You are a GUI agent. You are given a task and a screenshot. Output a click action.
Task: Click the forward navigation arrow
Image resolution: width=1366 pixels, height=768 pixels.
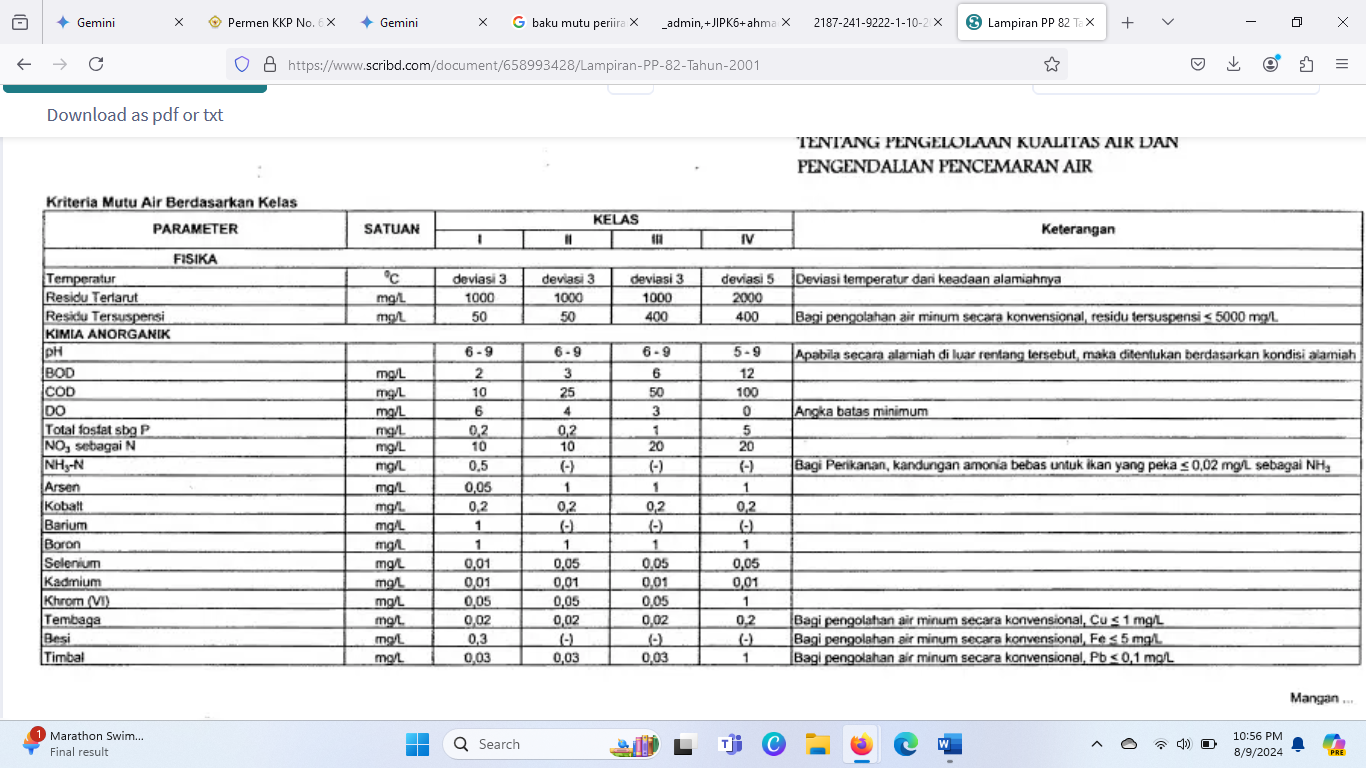(x=60, y=64)
